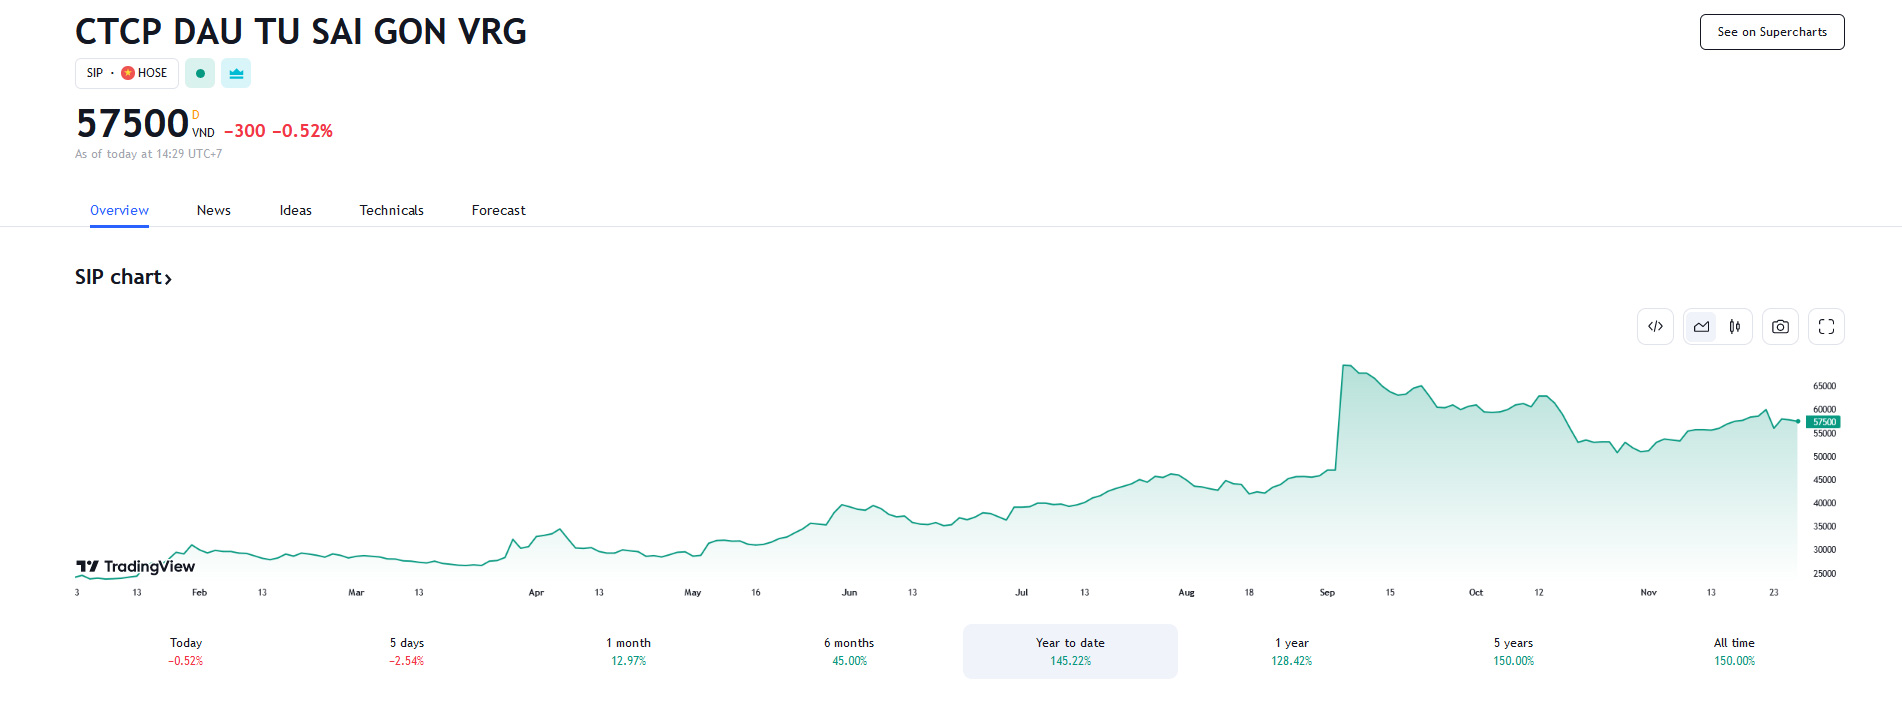Switch to candlestick chart style icon

(1735, 327)
